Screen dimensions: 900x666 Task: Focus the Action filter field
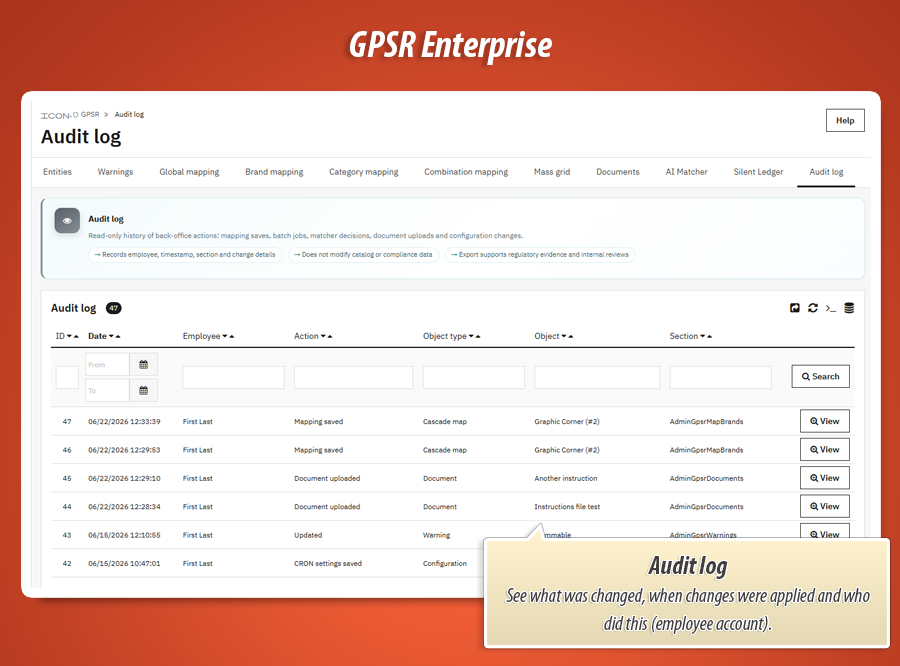pos(354,378)
